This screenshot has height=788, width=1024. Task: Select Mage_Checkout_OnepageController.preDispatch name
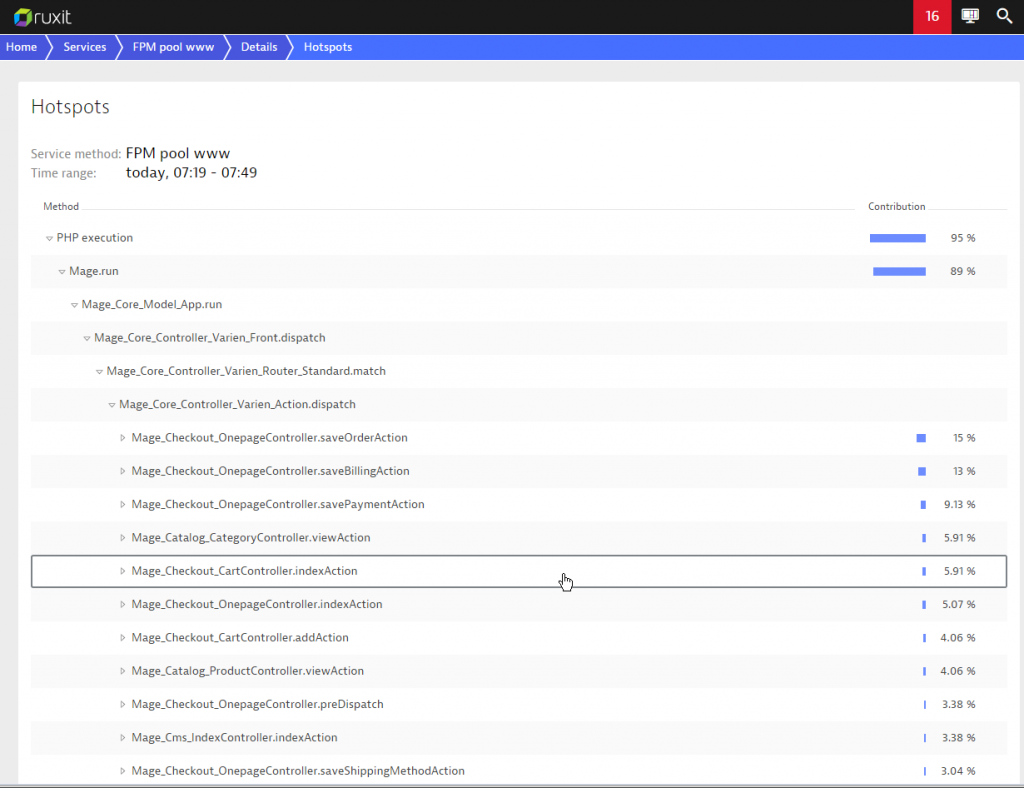click(x=257, y=704)
